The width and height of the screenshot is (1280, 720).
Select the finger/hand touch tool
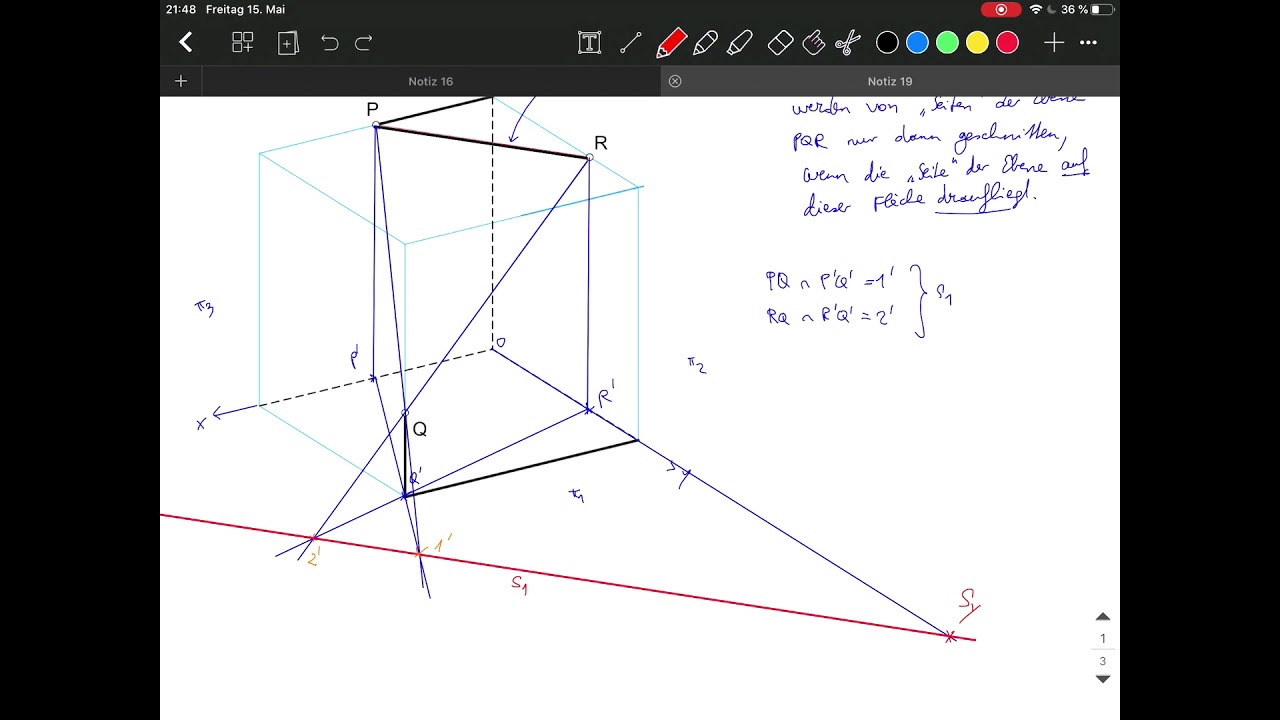point(814,43)
